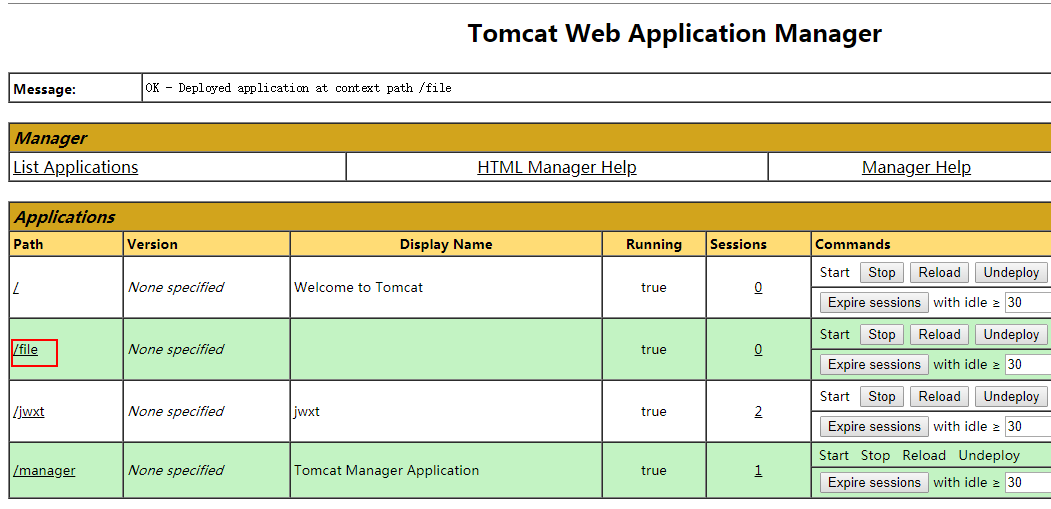Stop the /jwxt application
The image size is (1051, 509).
tap(881, 396)
